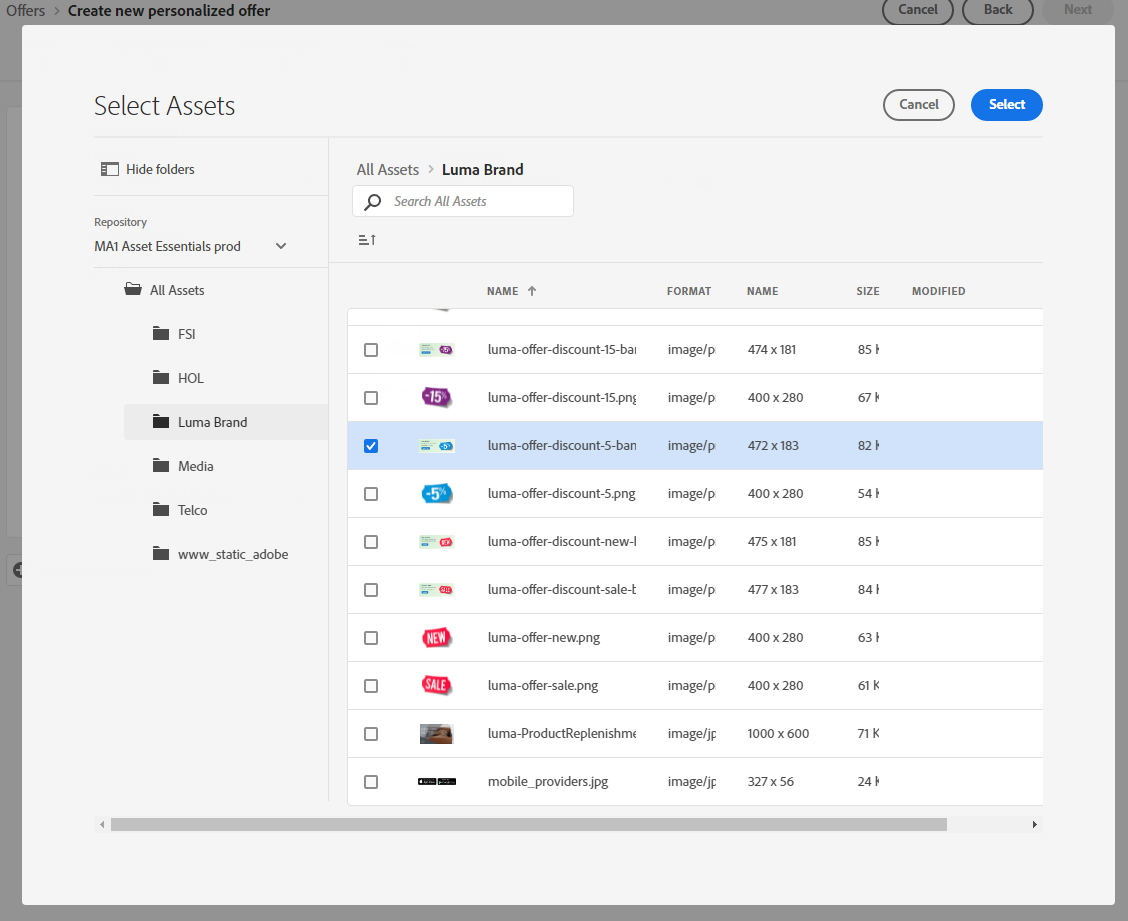Click the luma-offer-sale.png file name

543,686
